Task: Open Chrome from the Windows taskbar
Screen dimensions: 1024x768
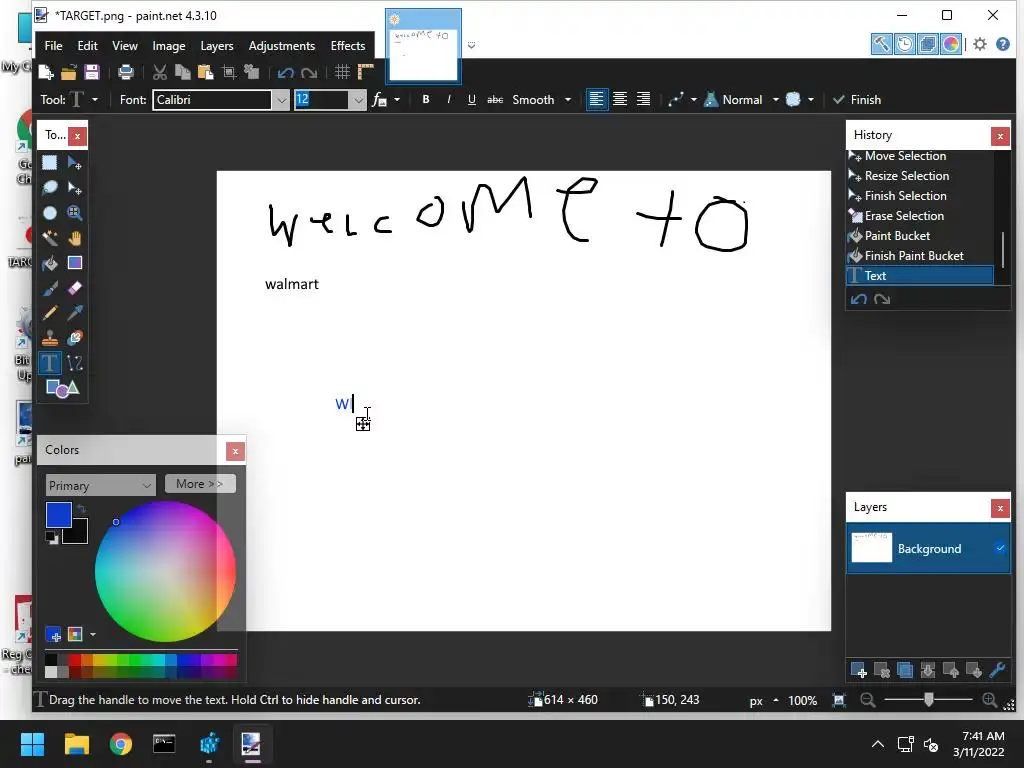Action: (x=121, y=744)
